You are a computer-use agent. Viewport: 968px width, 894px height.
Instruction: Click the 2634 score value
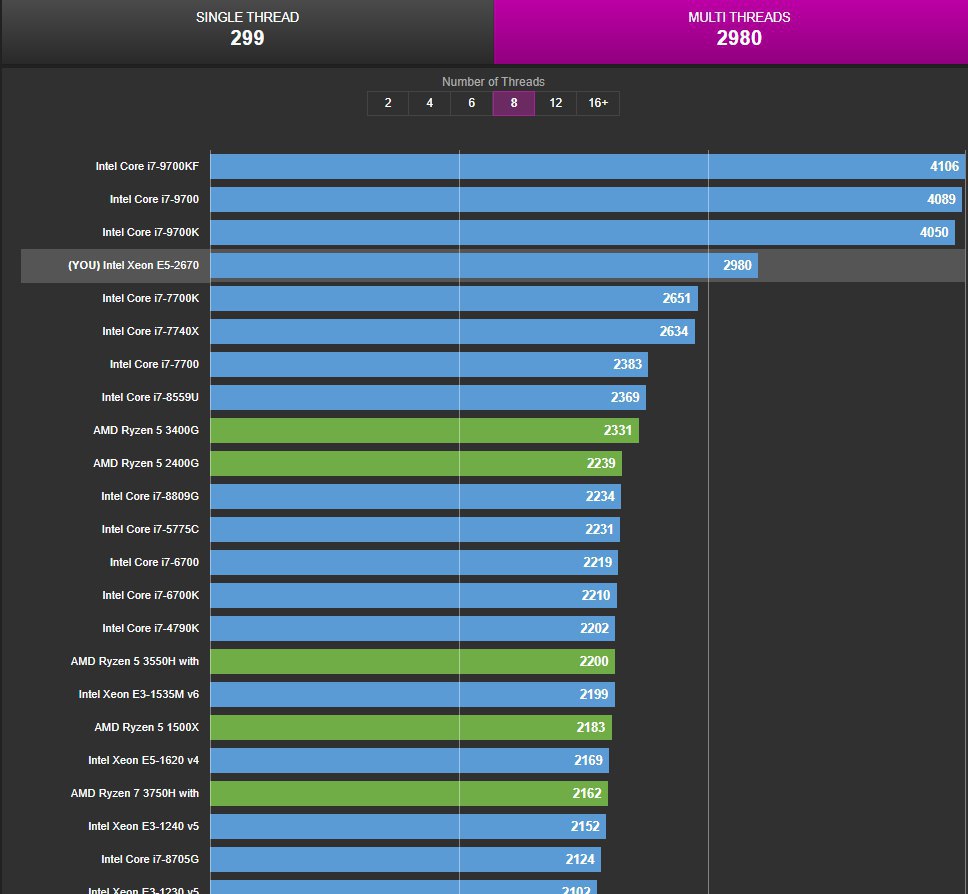tap(674, 332)
